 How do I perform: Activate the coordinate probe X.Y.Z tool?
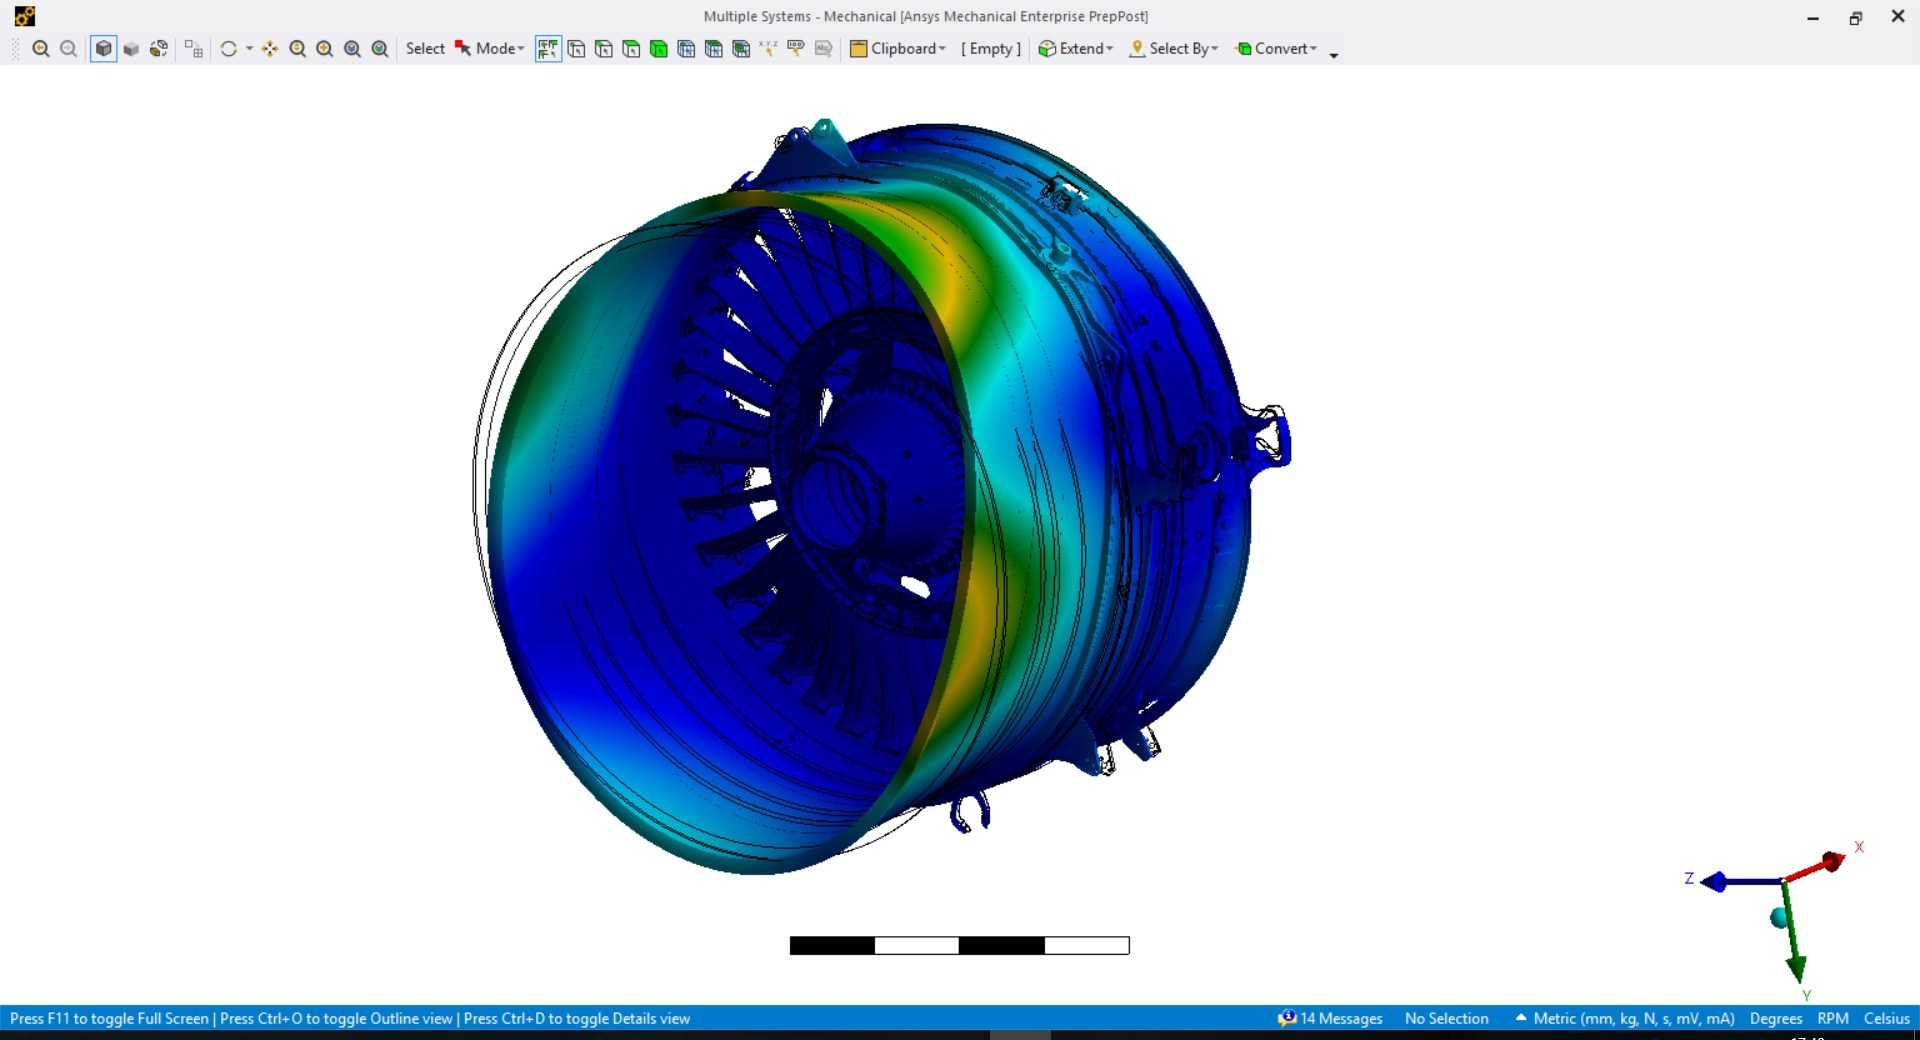coord(768,48)
